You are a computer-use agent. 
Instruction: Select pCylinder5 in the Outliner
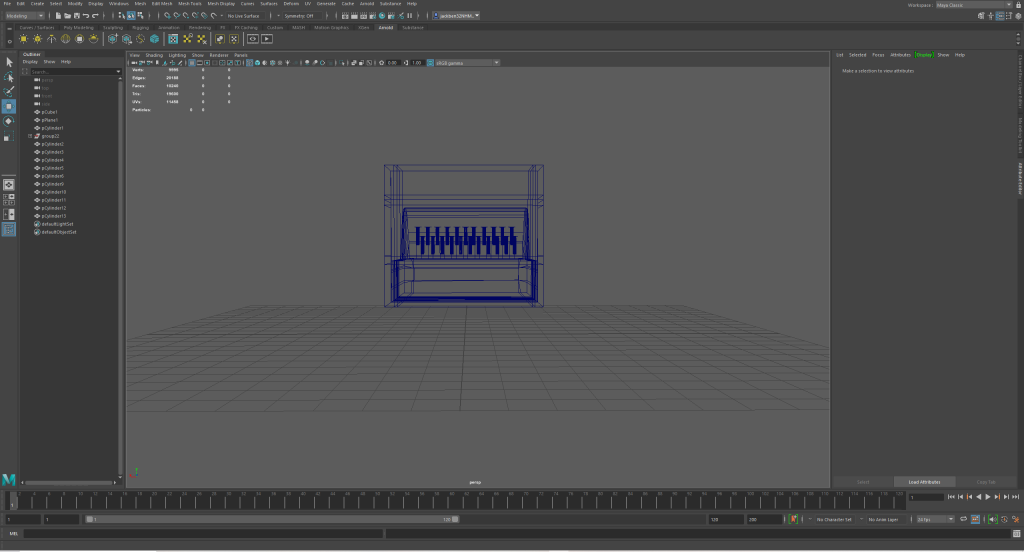point(53,168)
